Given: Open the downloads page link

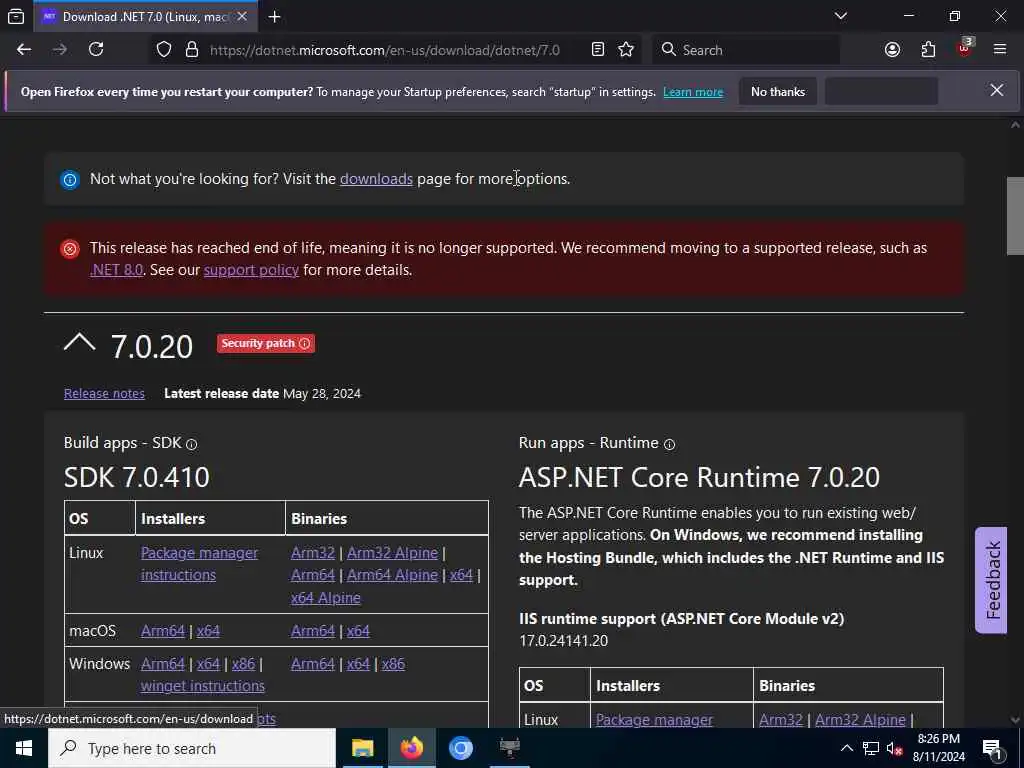Looking at the screenshot, I should pyautogui.click(x=376, y=179).
